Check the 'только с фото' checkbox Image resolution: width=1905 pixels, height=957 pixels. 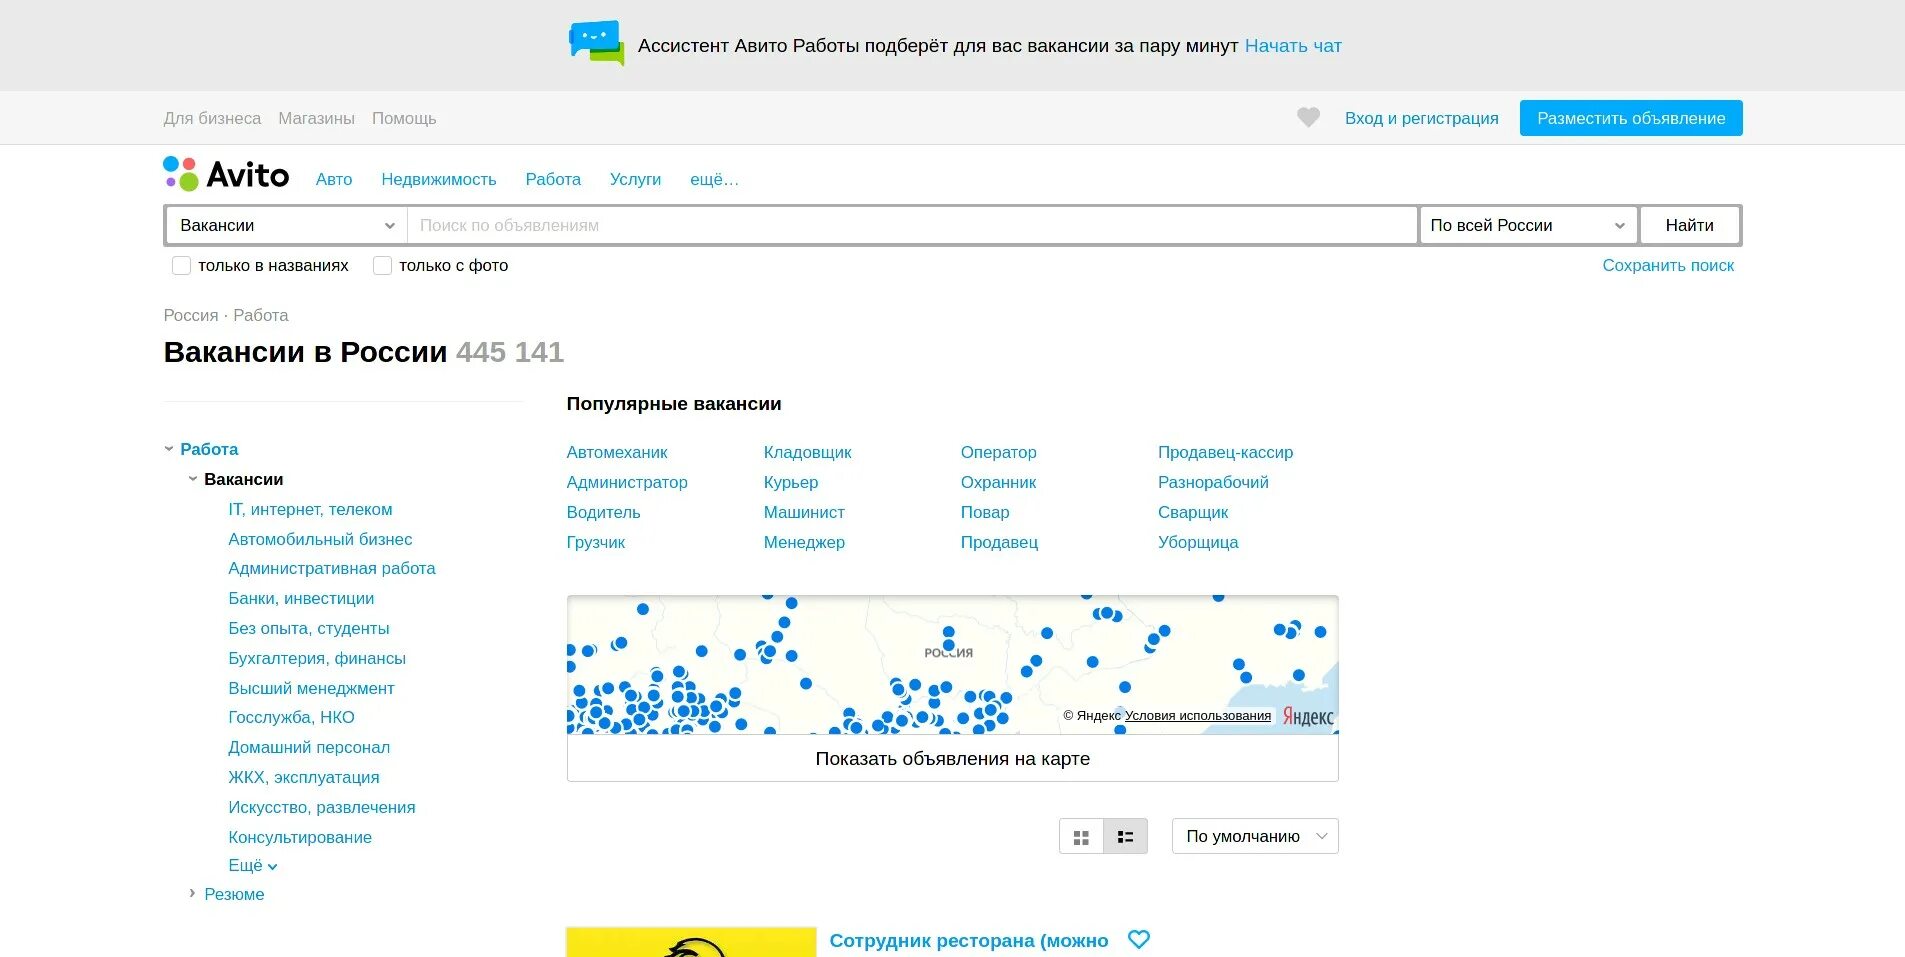coord(382,266)
